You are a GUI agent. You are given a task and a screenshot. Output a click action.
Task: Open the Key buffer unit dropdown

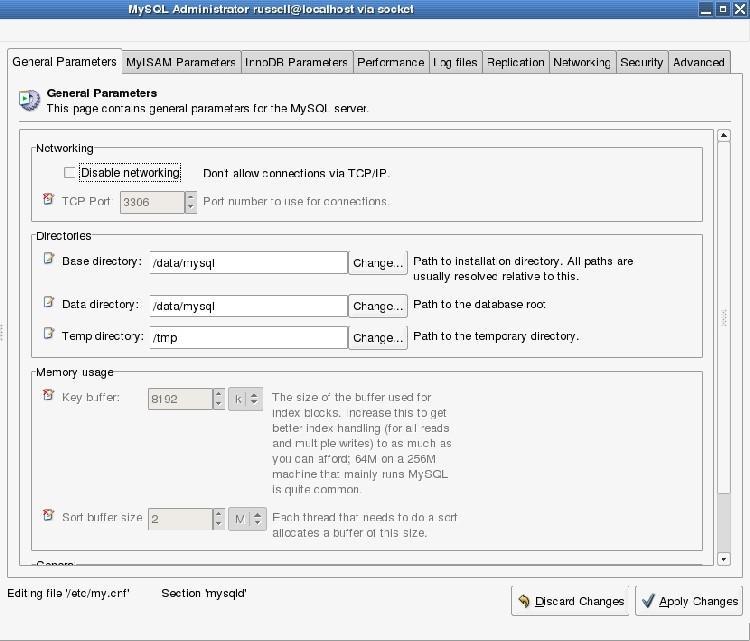[245, 399]
